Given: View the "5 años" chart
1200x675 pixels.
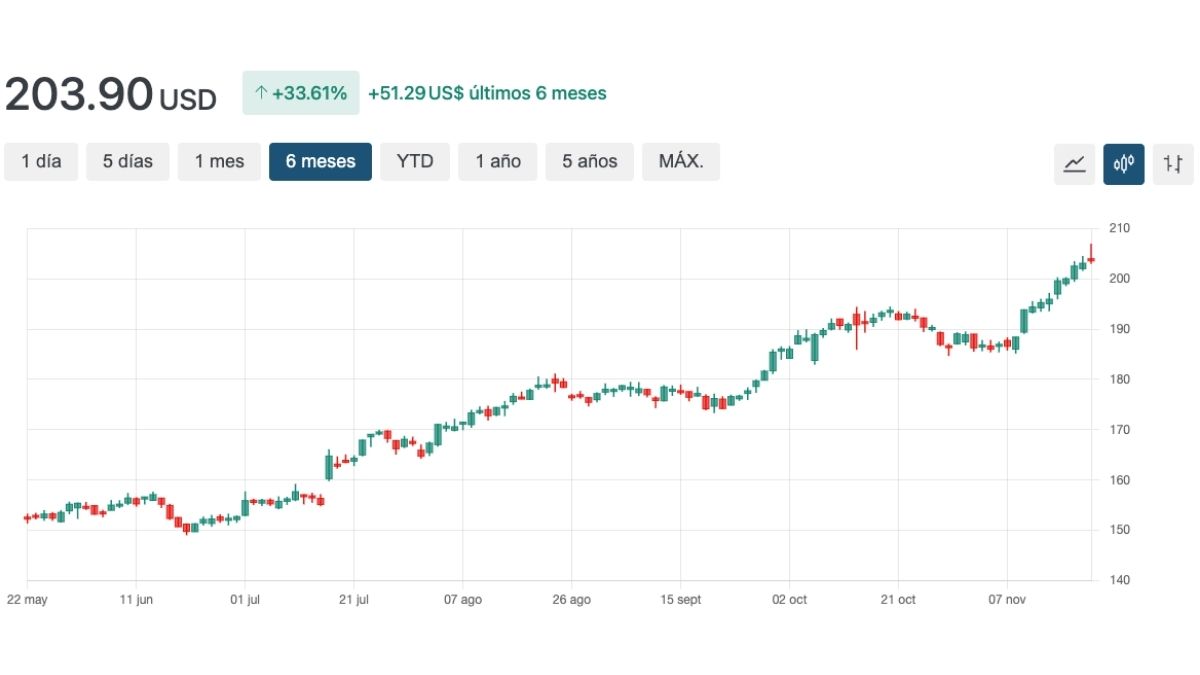Looking at the screenshot, I should [589, 161].
